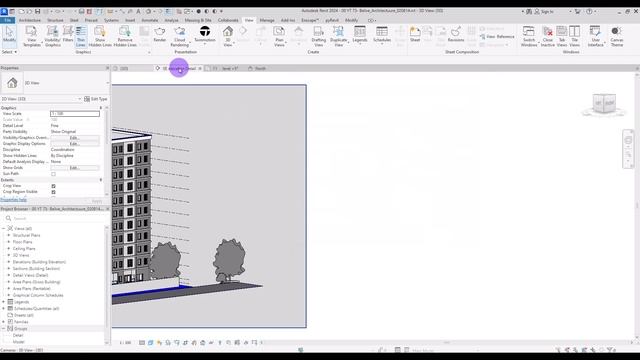Click Close Inactive windows
640x360 pixels.
click(x=548, y=36)
